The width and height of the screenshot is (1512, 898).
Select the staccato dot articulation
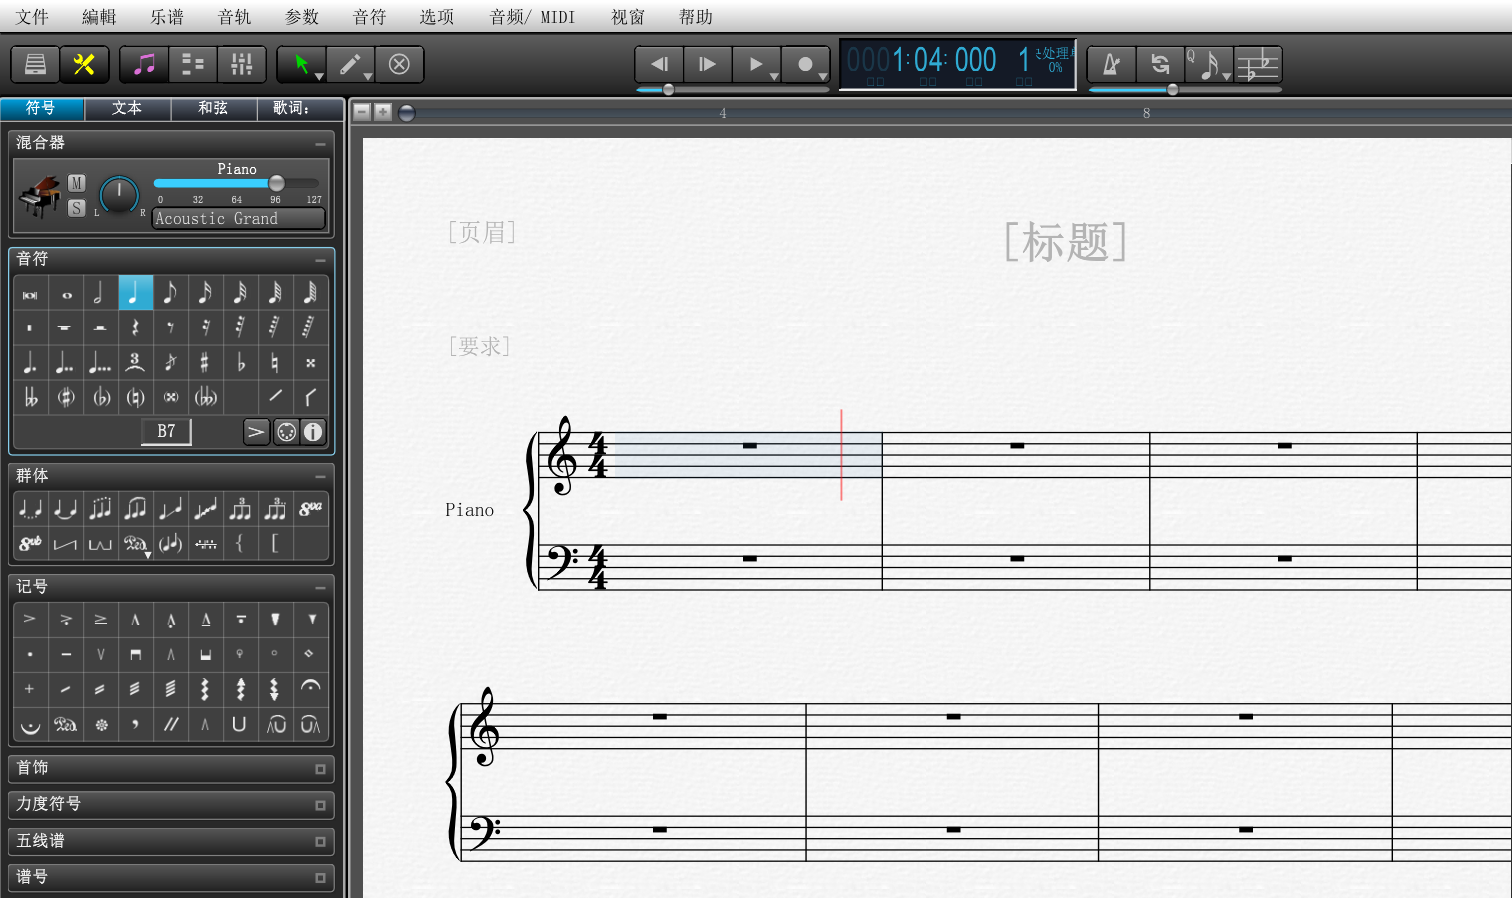(31, 654)
